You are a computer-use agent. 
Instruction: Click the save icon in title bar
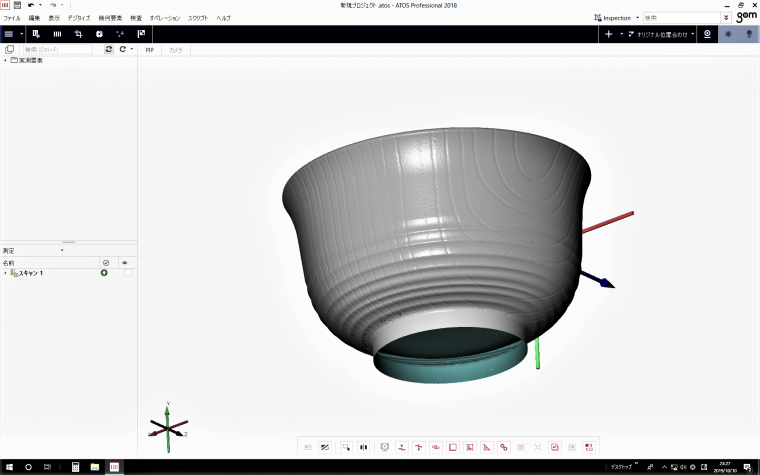pos(17,5)
